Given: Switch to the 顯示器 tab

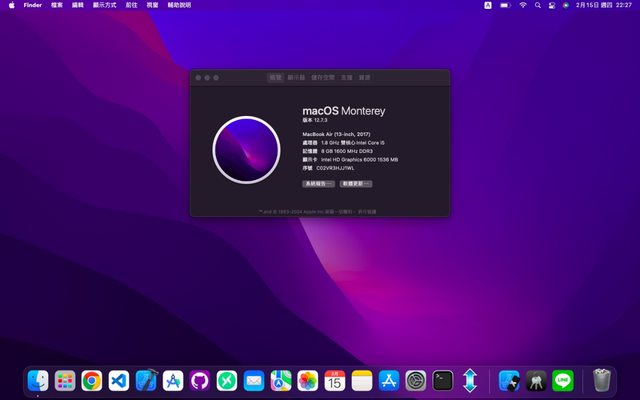Looking at the screenshot, I should pyautogui.click(x=296, y=77).
